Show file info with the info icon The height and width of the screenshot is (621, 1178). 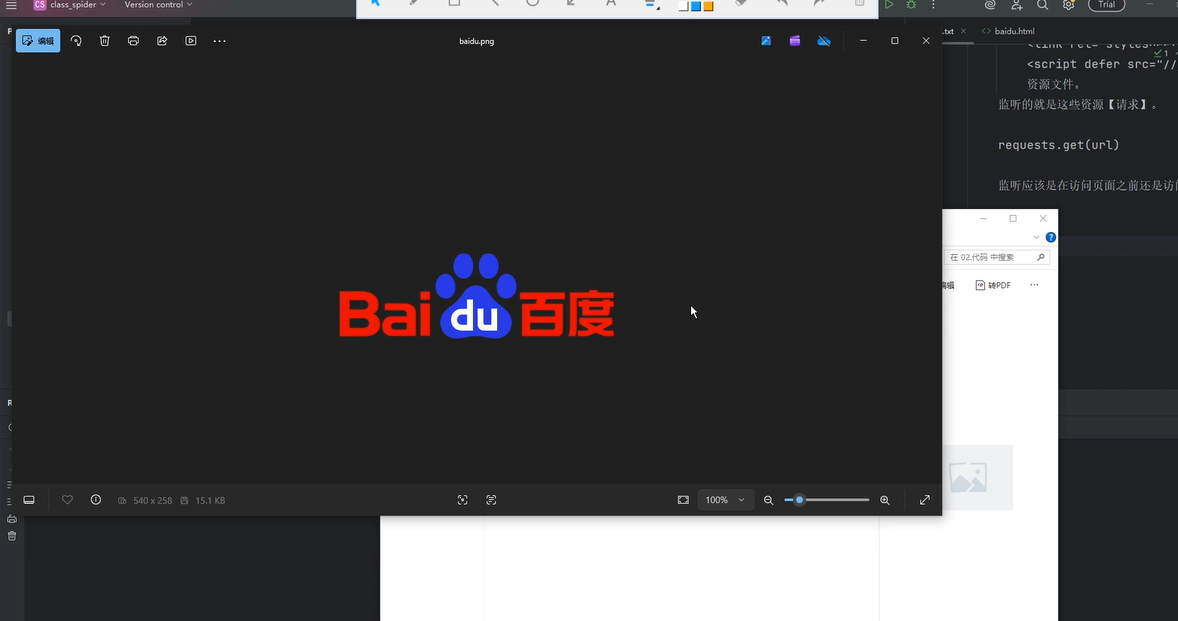[95, 500]
